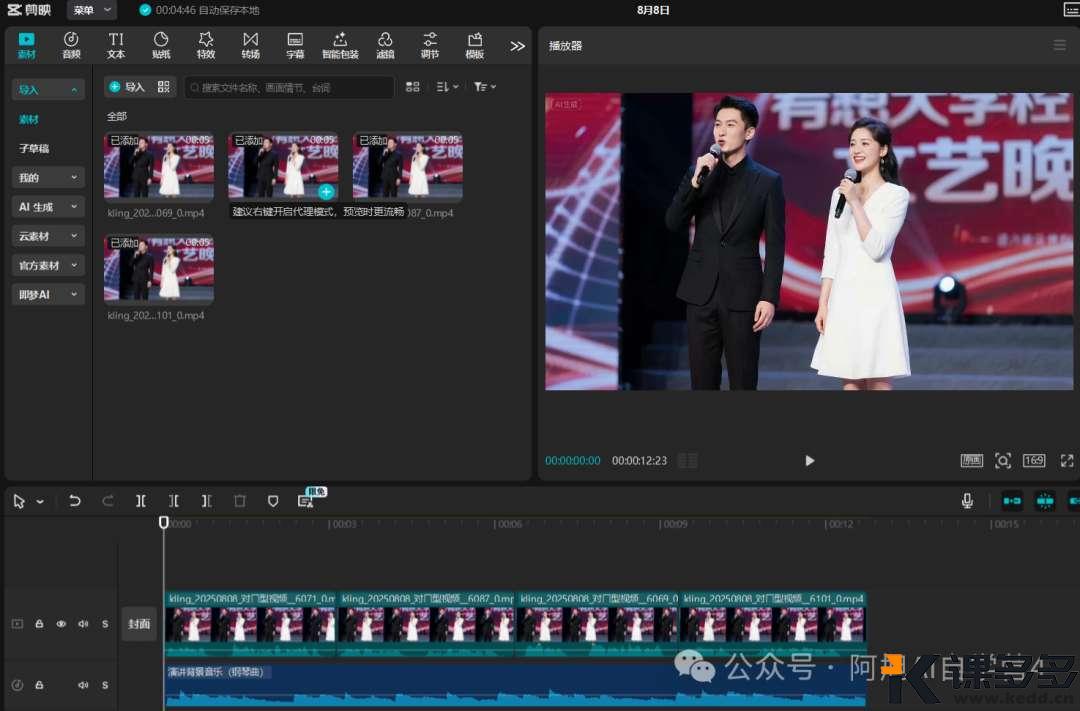The width and height of the screenshot is (1080, 711).
Task: Click the 原画 quality button in player
Action: point(972,461)
